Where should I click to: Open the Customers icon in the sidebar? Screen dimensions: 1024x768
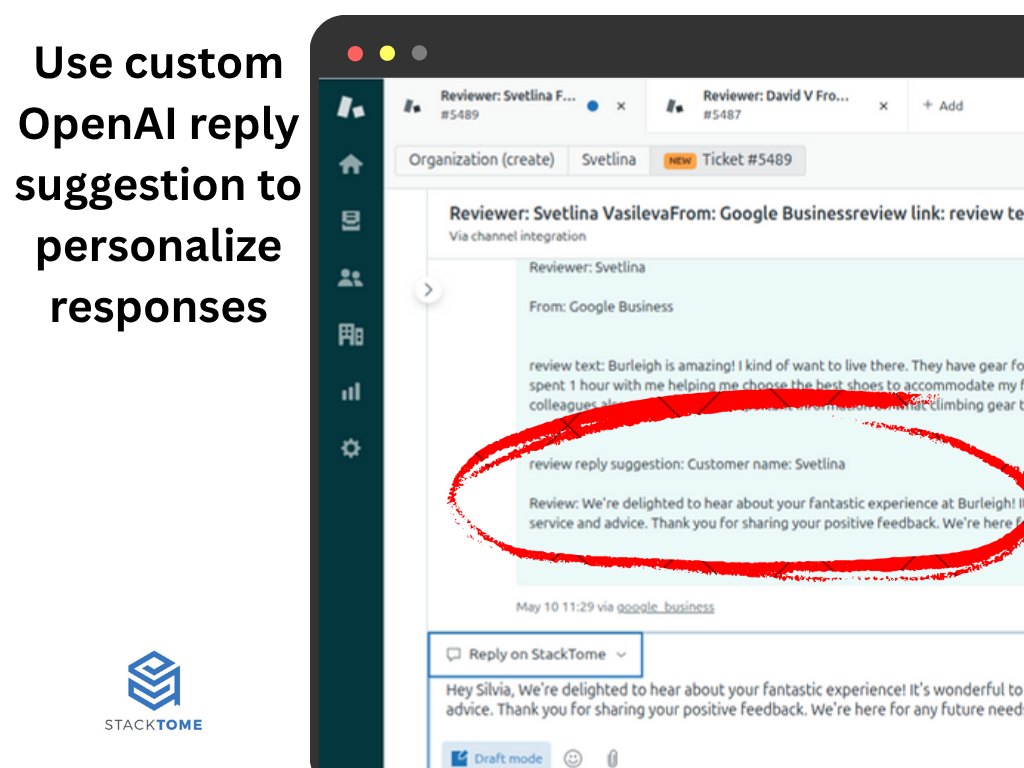[x=351, y=278]
